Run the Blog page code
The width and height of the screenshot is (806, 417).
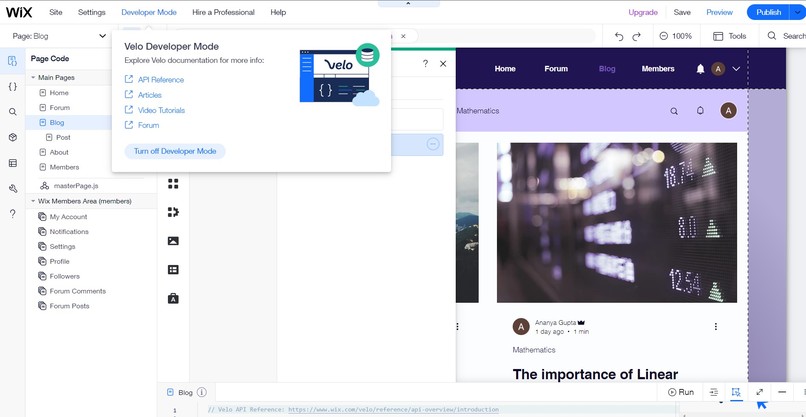pos(681,392)
